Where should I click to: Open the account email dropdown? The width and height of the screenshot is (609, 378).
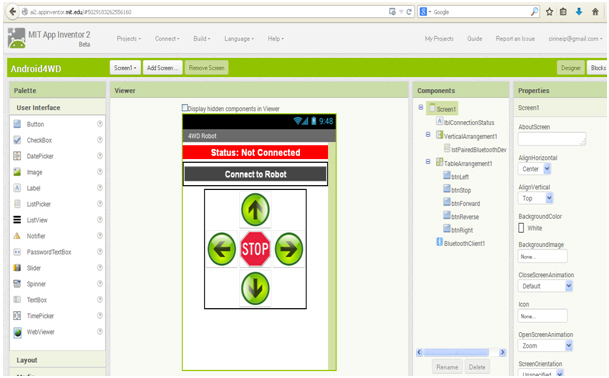[575, 39]
